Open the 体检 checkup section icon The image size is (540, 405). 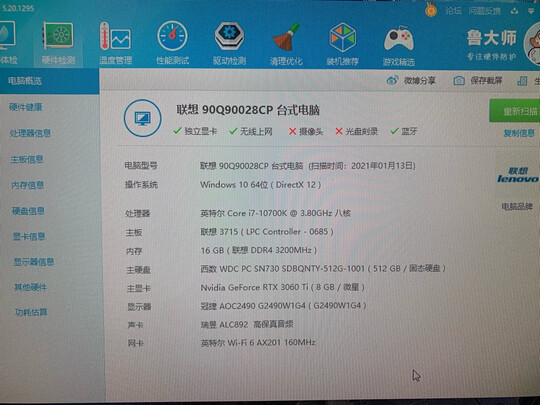[8, 42]
